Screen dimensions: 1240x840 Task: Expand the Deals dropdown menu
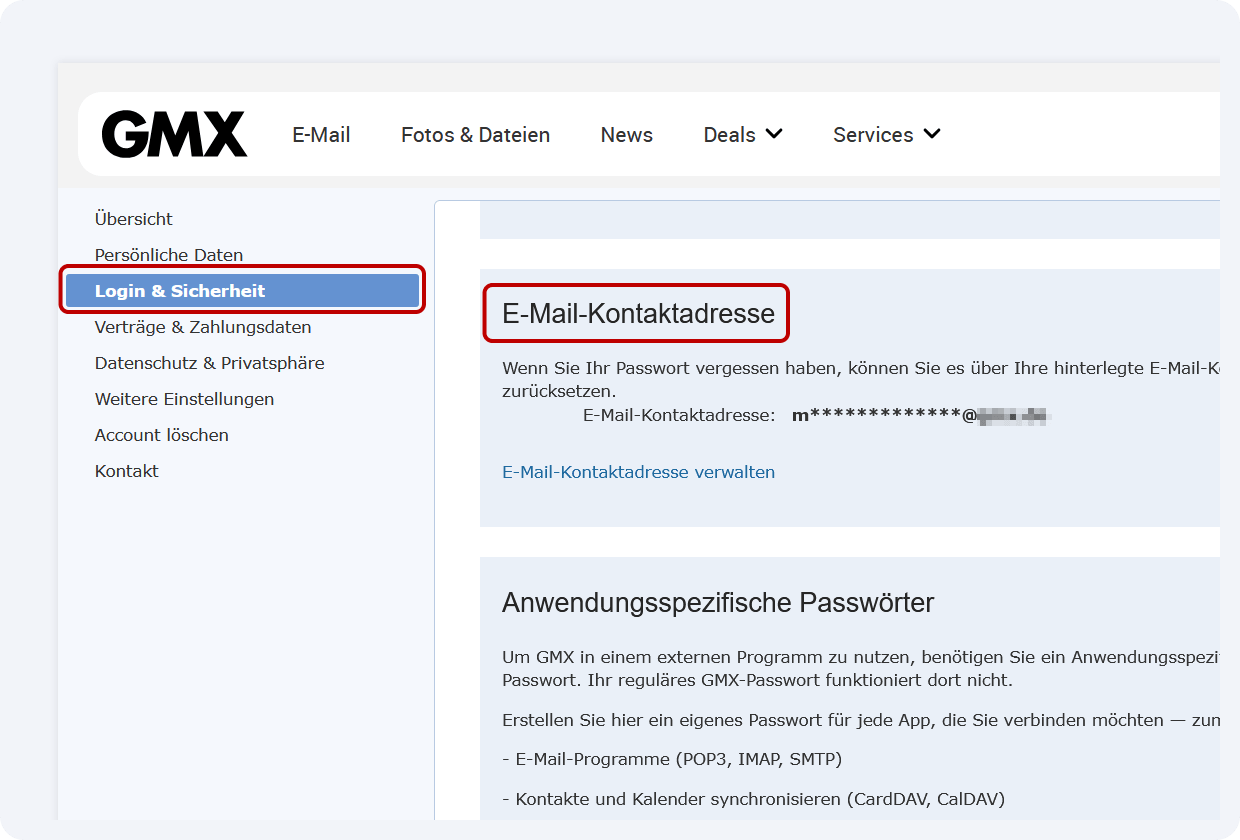743,135
